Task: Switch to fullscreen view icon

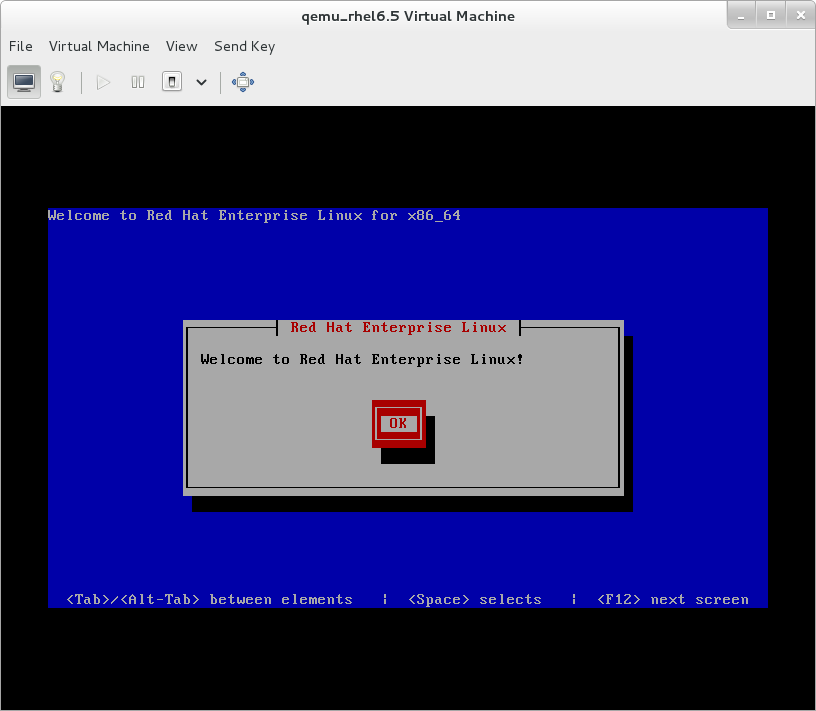Action: [x=243, y=82]
